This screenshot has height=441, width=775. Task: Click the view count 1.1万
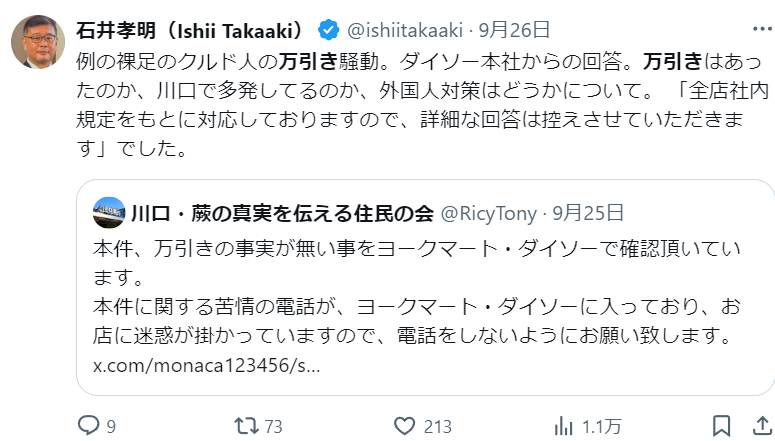pyautogui.click(x=602, y=427)
